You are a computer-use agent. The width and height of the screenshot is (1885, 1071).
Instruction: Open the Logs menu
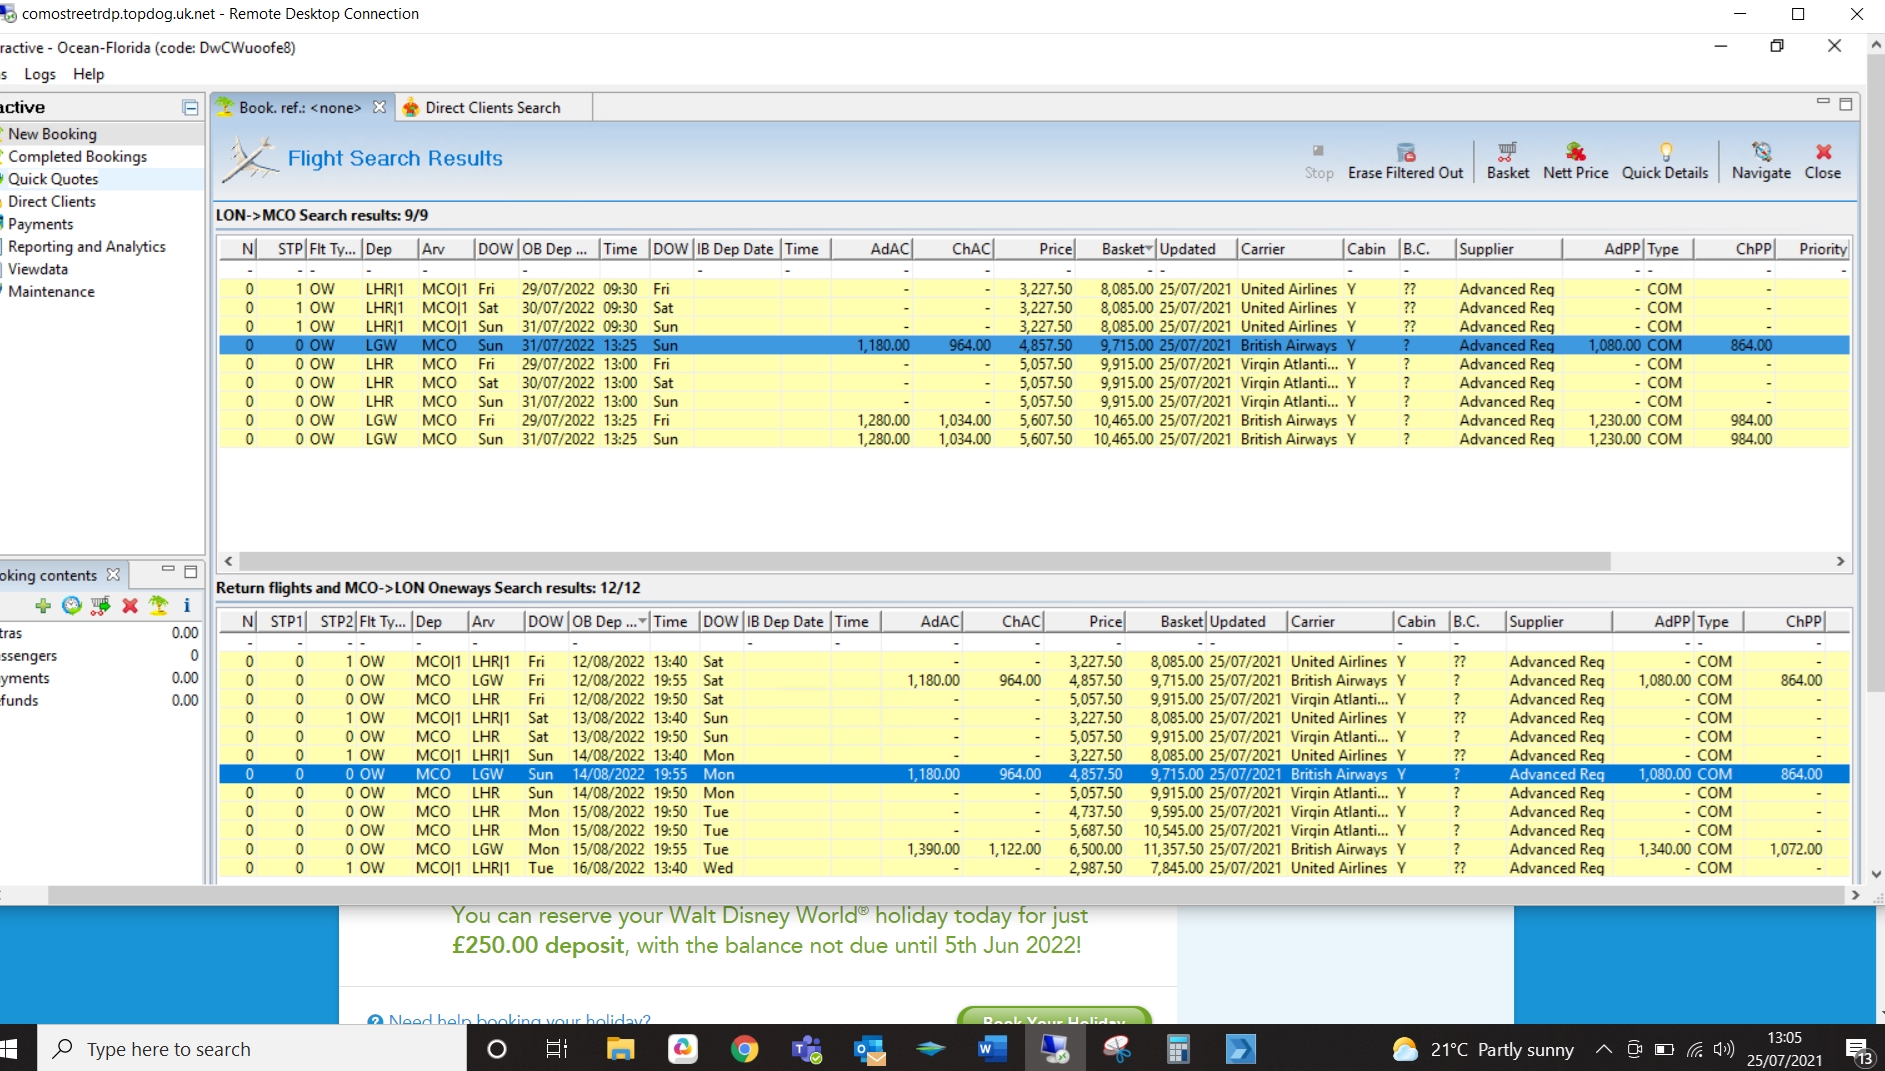pos(40,74)
